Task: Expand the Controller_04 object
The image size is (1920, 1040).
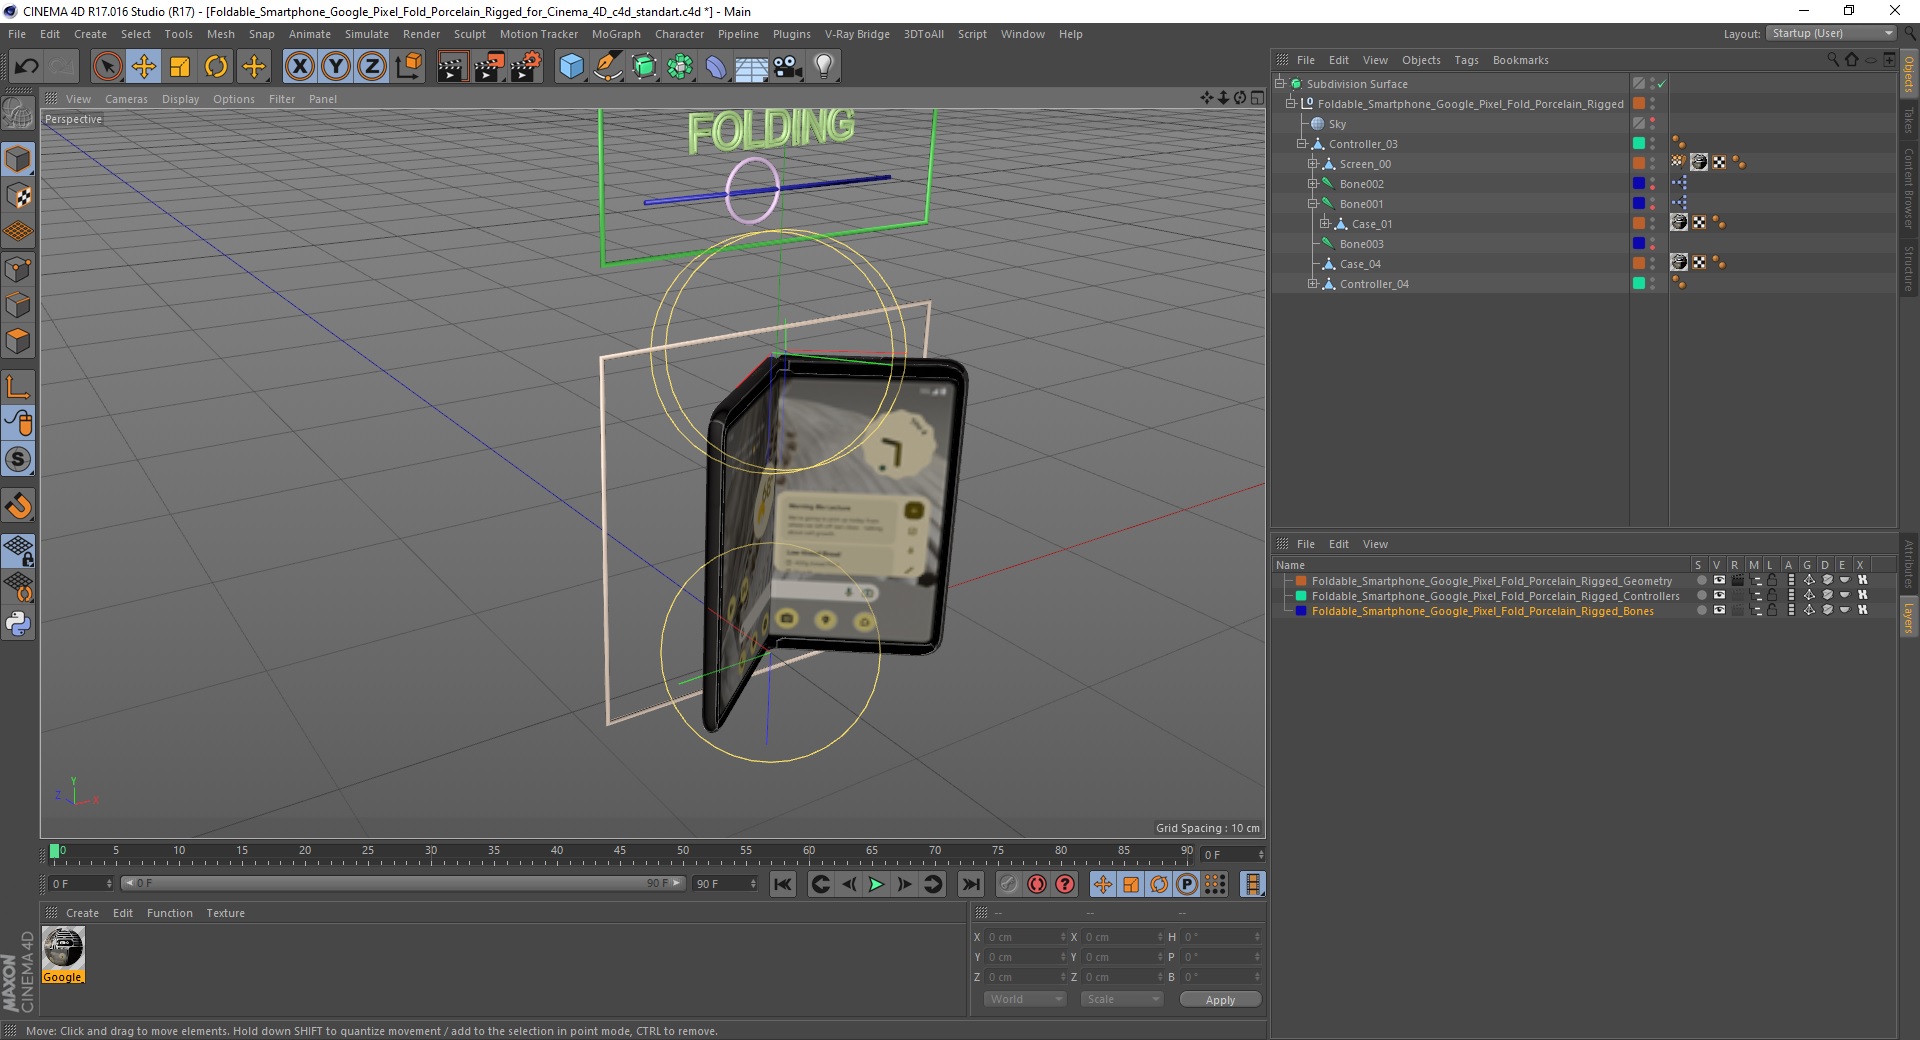Action: (x=1313, y=284)
